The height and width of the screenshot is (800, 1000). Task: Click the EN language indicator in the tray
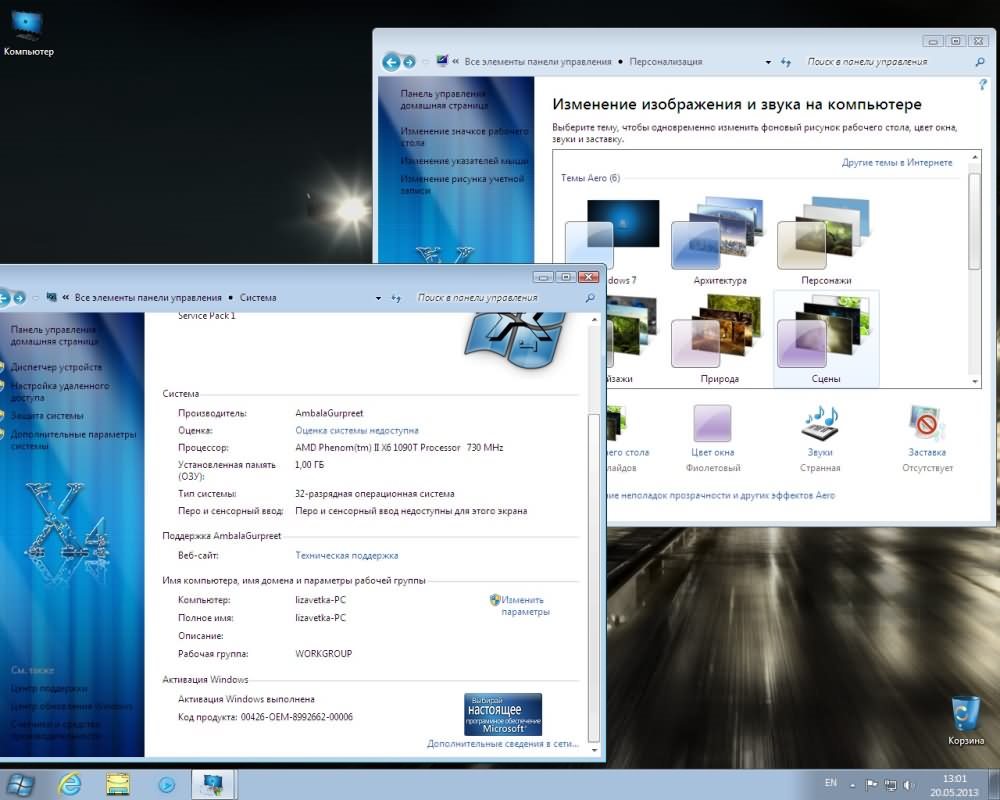click(830, 782)
